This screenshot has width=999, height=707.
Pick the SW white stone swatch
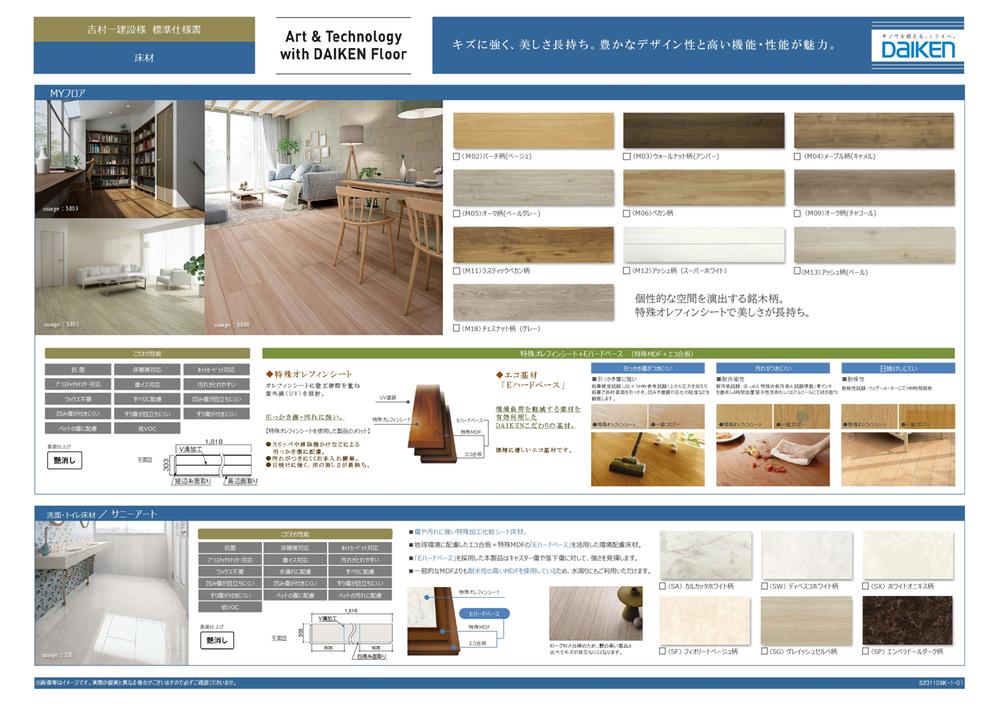(807, 555)
